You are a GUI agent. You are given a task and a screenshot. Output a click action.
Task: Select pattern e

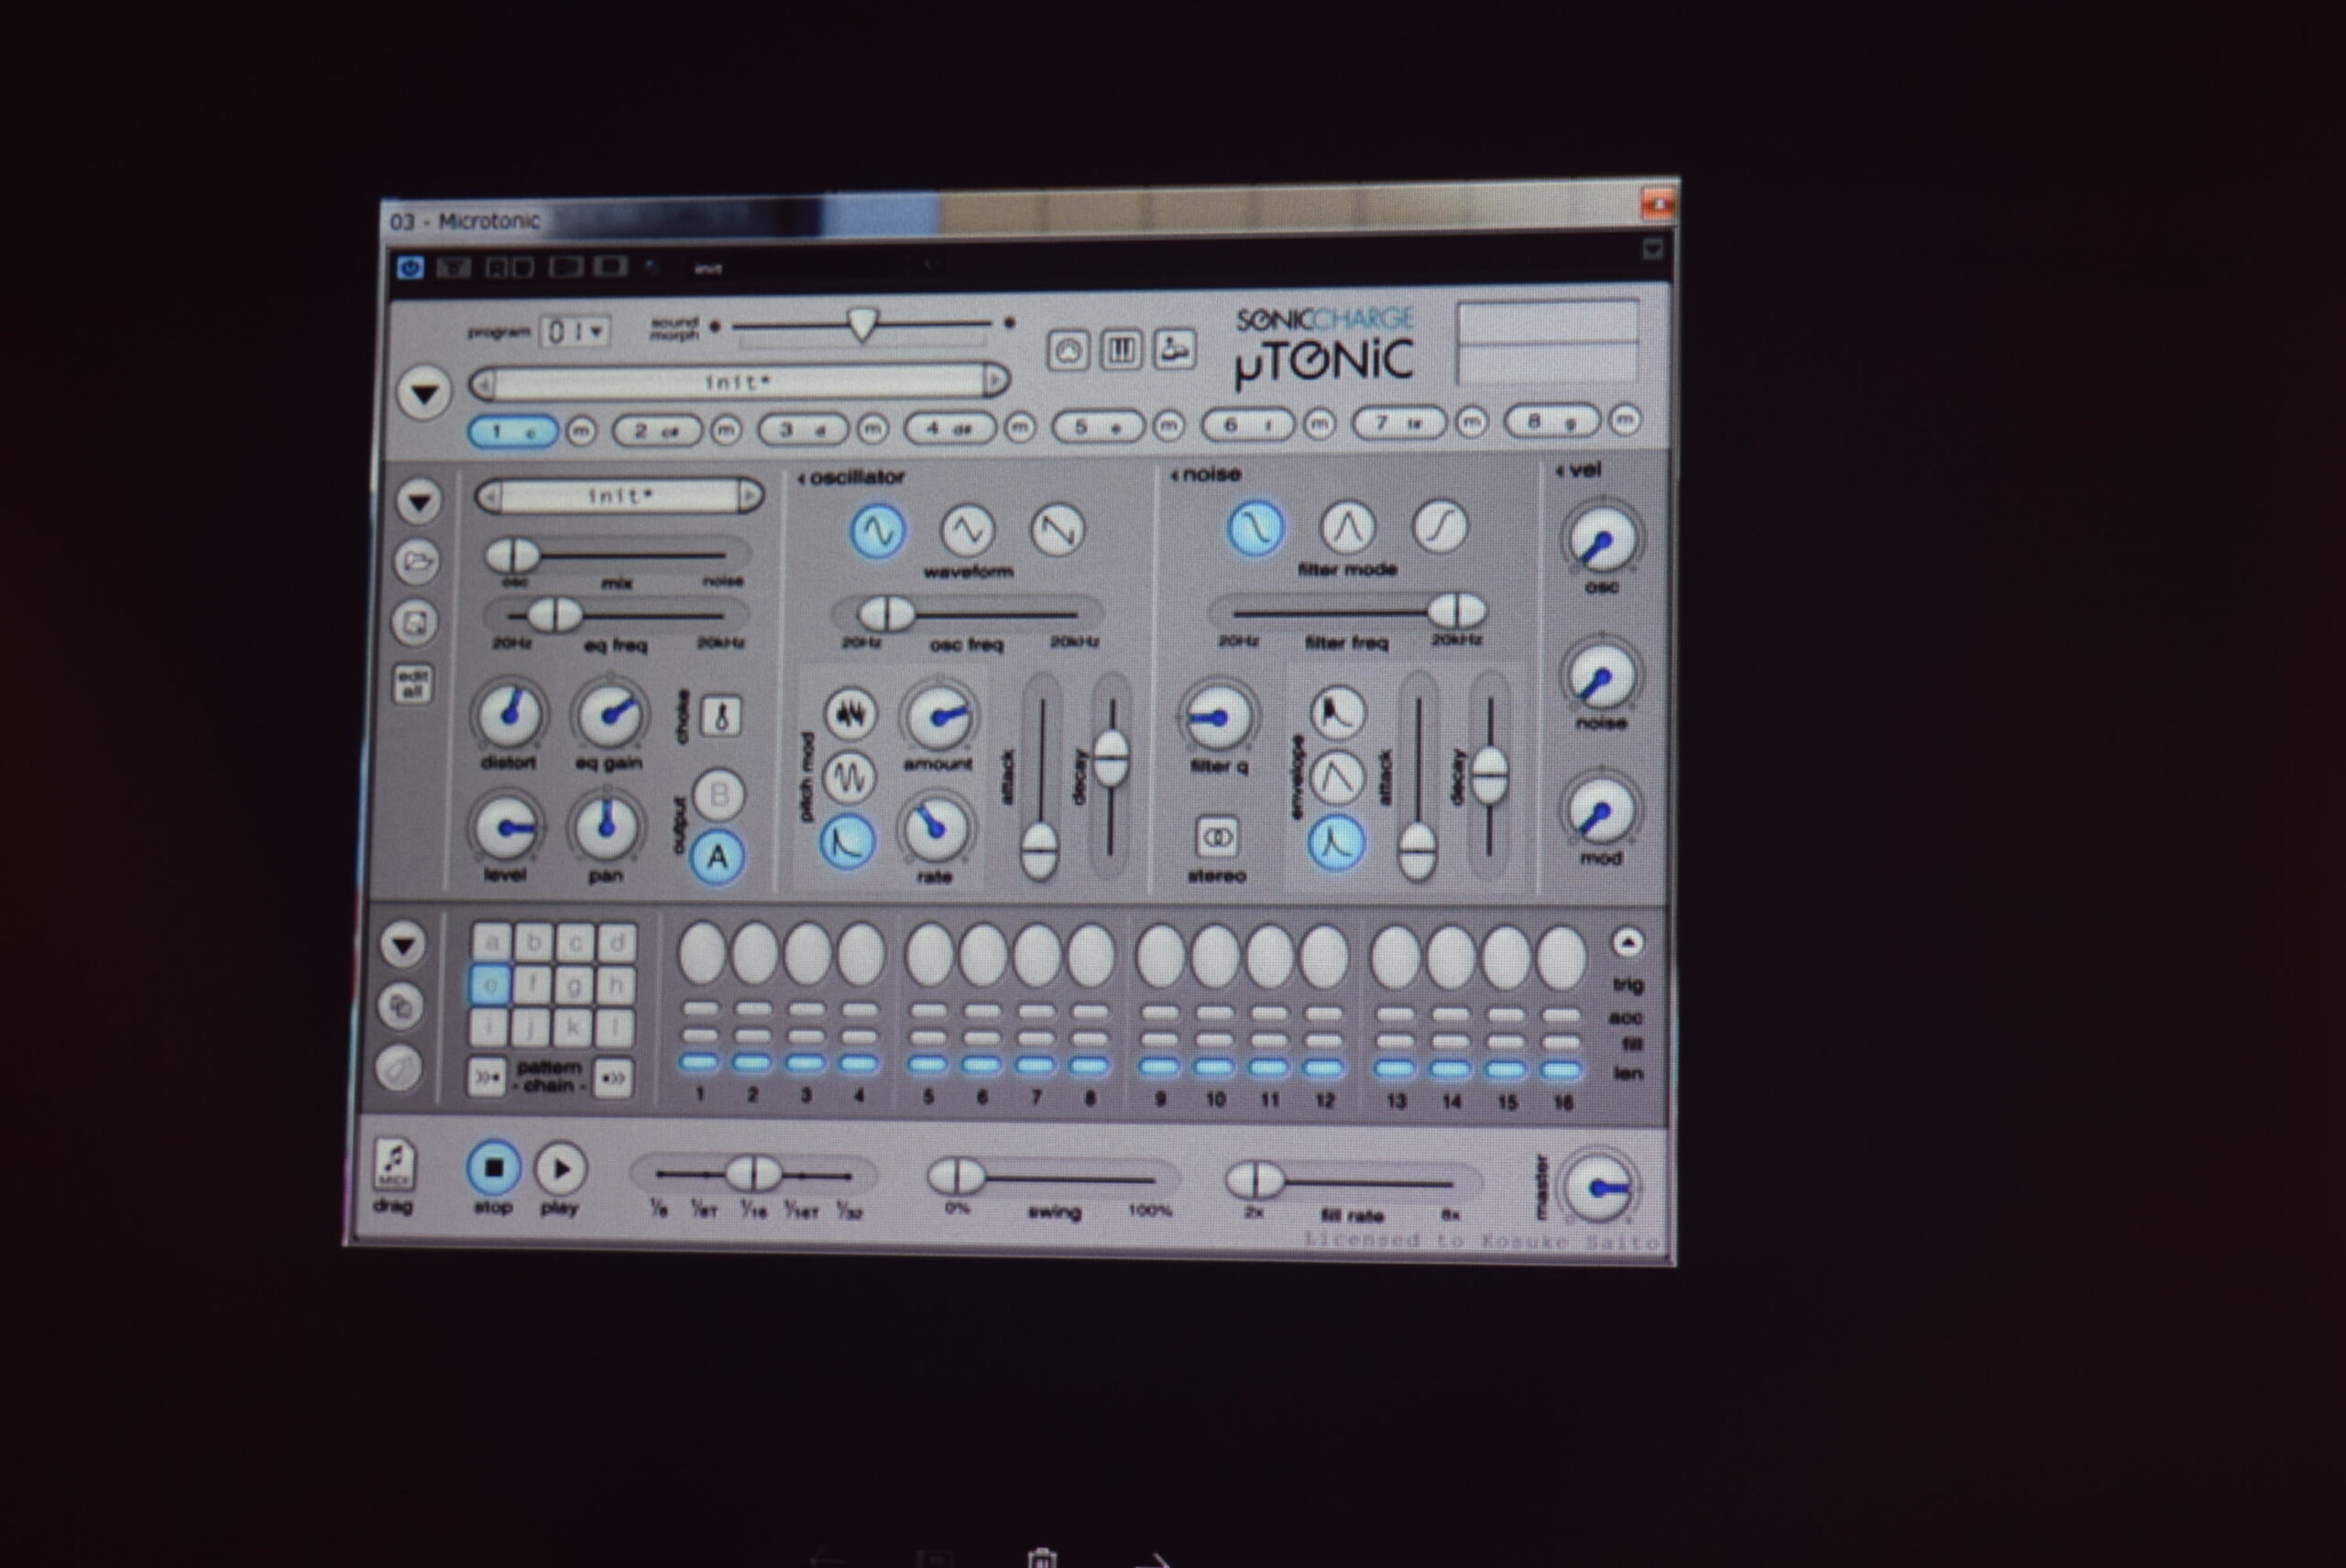coord(491,985)
